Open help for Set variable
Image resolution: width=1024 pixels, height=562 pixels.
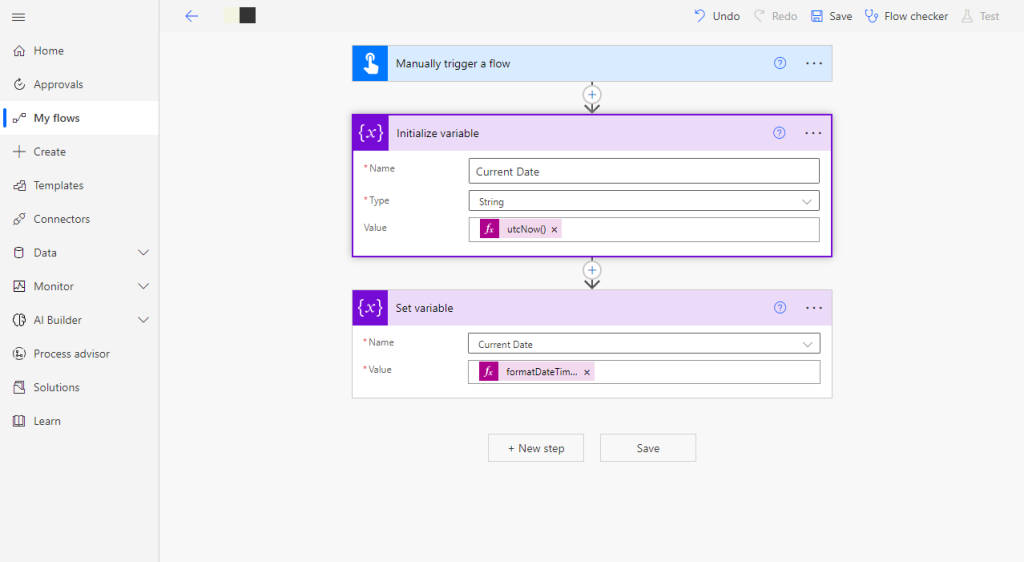point(780,308)
